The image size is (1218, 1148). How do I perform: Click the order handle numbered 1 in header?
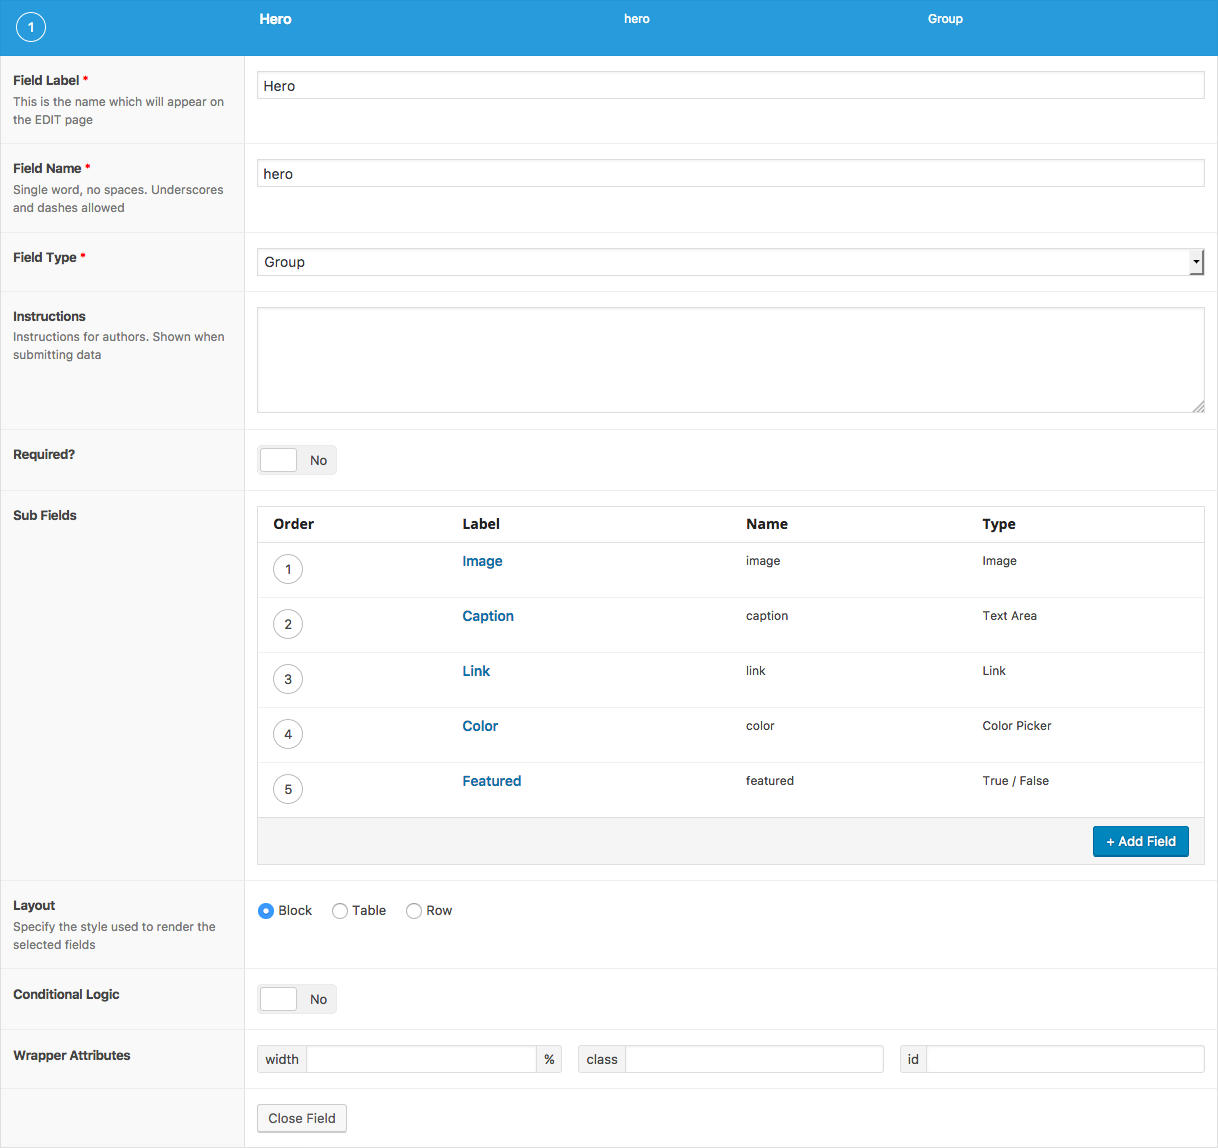(31, 27)
